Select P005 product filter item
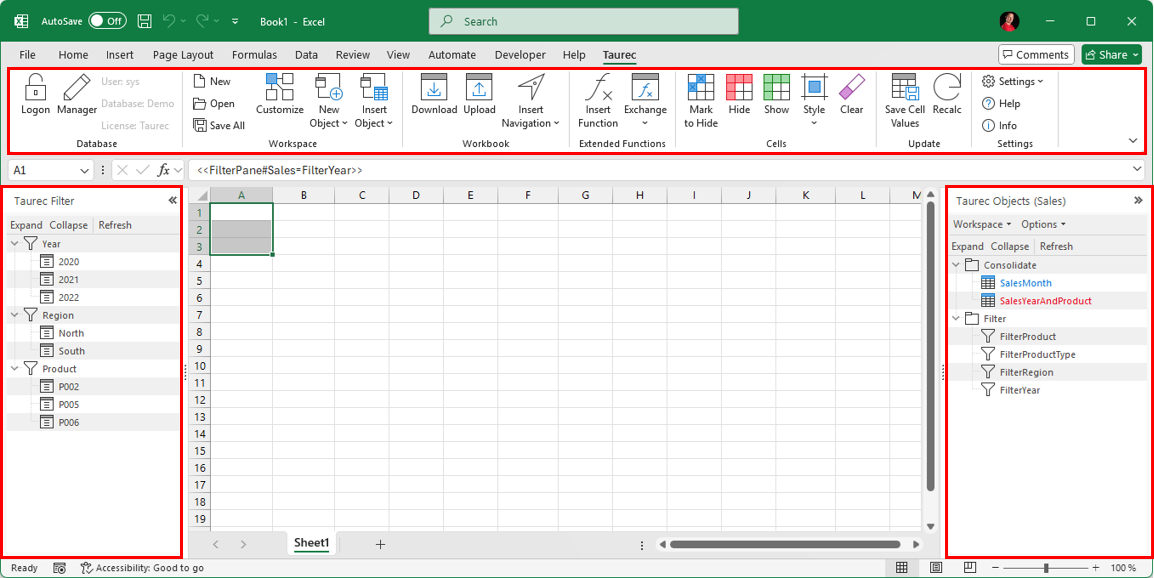Viewport: 1154px width, 578px height. (68, 405)
